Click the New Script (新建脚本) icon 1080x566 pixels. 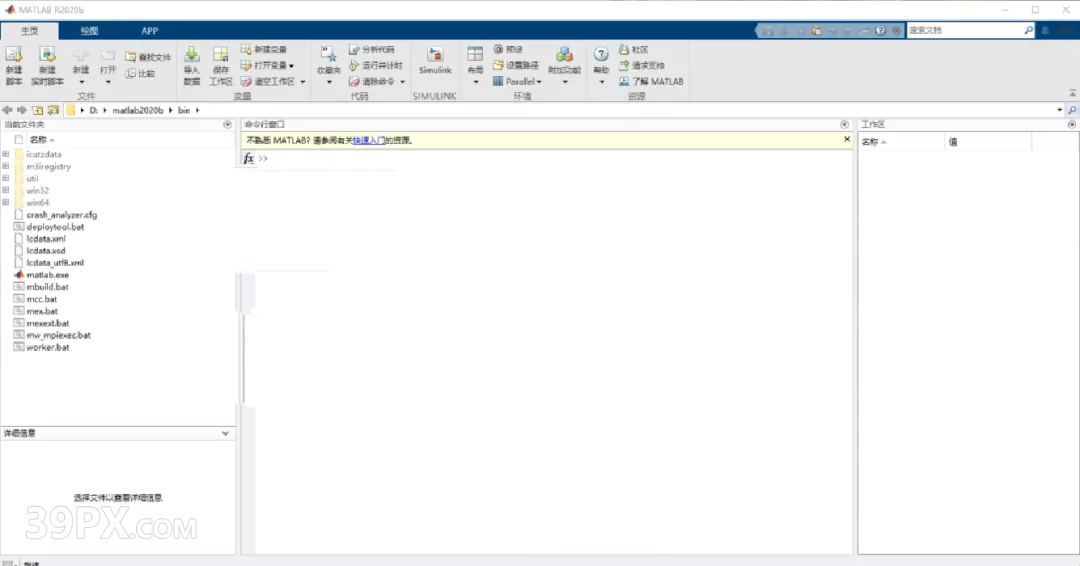click(14, 55)
